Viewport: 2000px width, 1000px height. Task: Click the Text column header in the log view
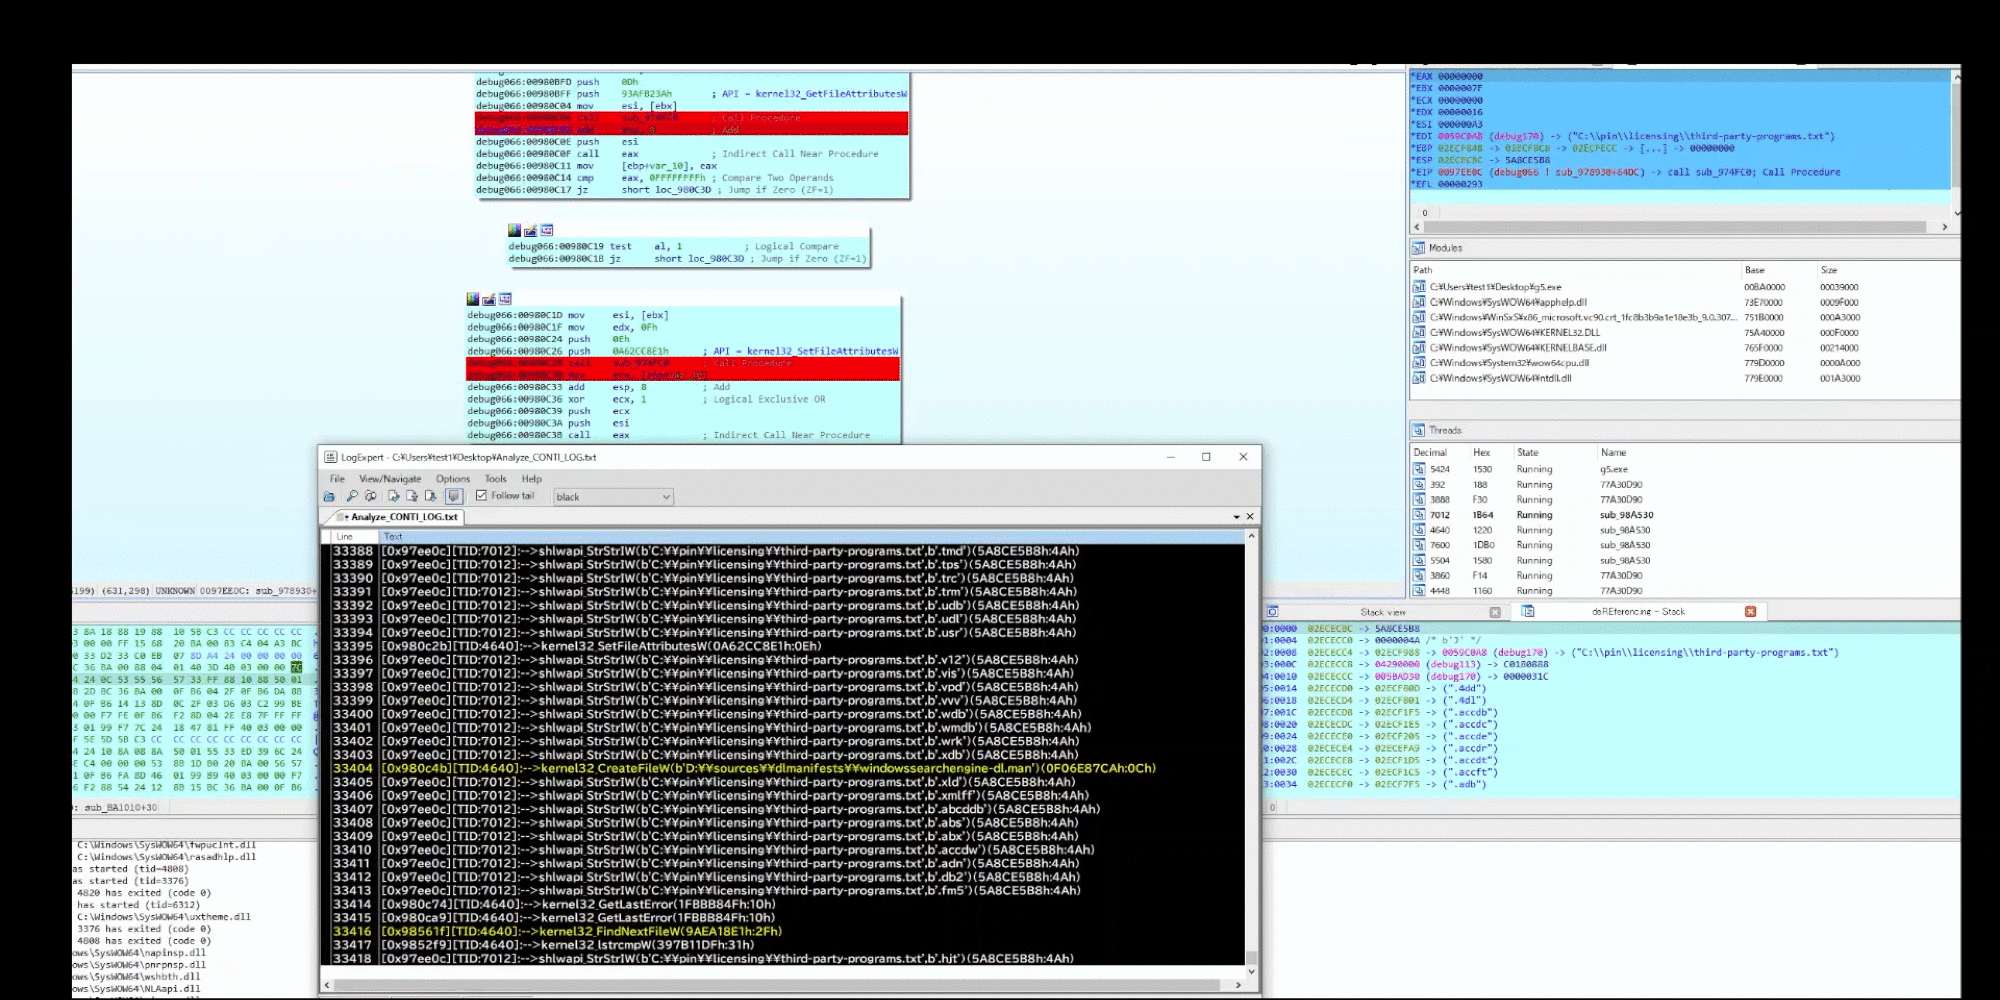pyautogui.click(x=392, y=536)
